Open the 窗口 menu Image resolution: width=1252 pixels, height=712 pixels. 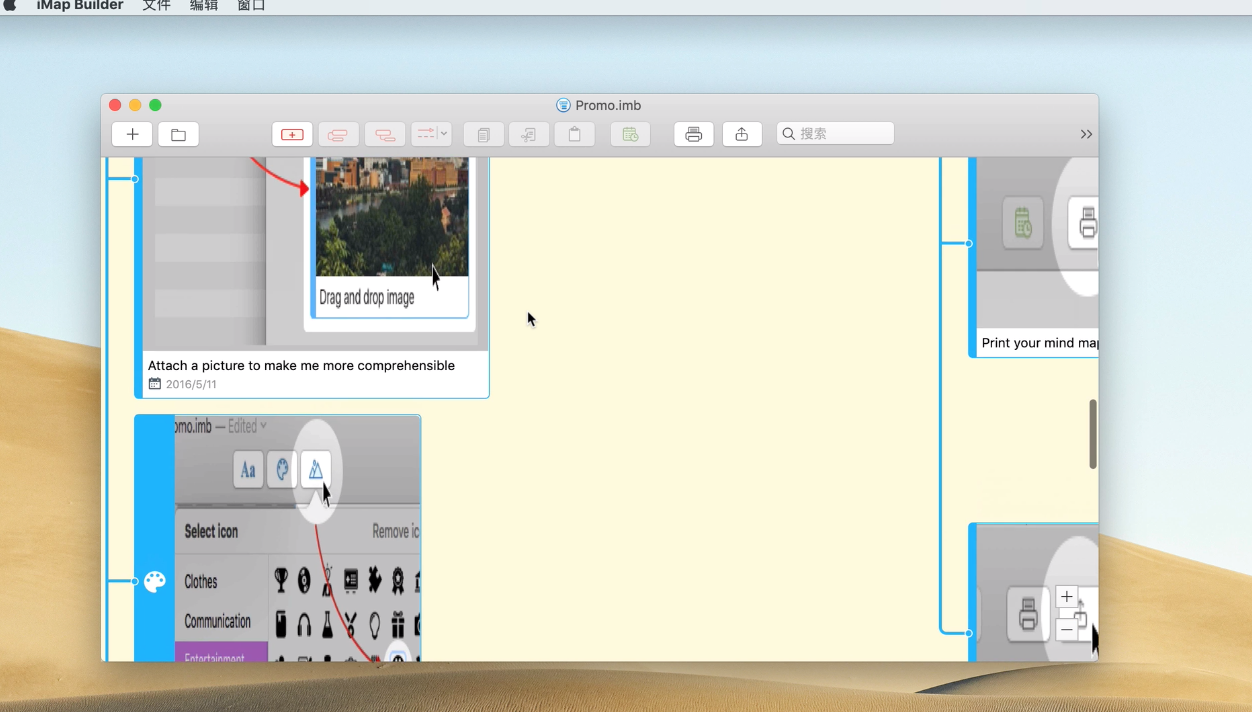point(251,6)
